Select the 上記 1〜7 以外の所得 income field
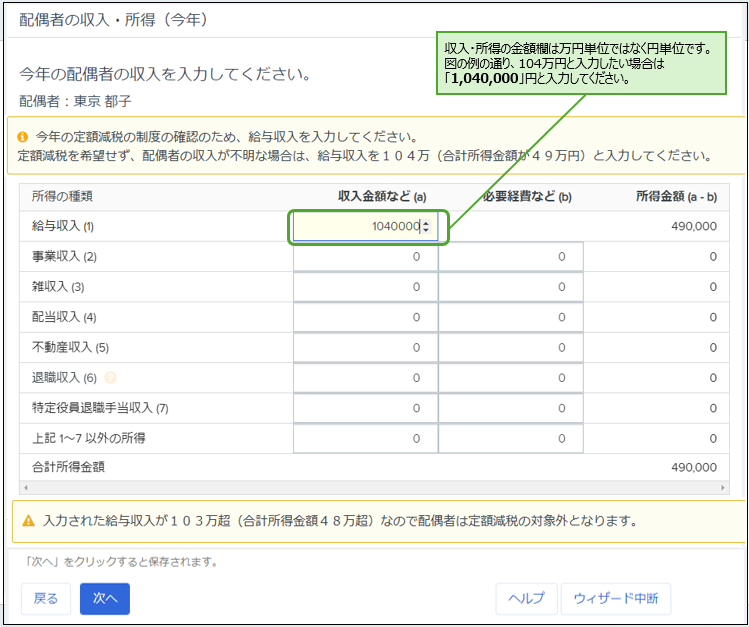 coord(365,438)
